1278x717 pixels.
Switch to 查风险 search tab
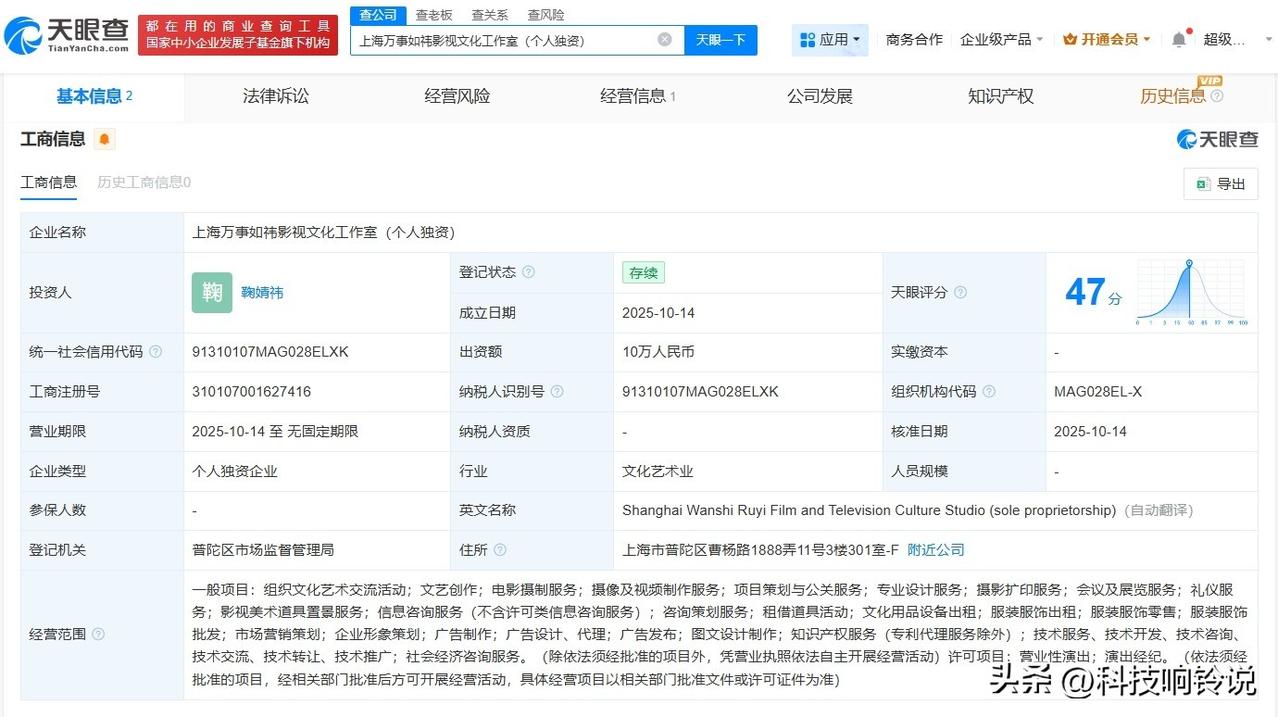pos(546,15)
